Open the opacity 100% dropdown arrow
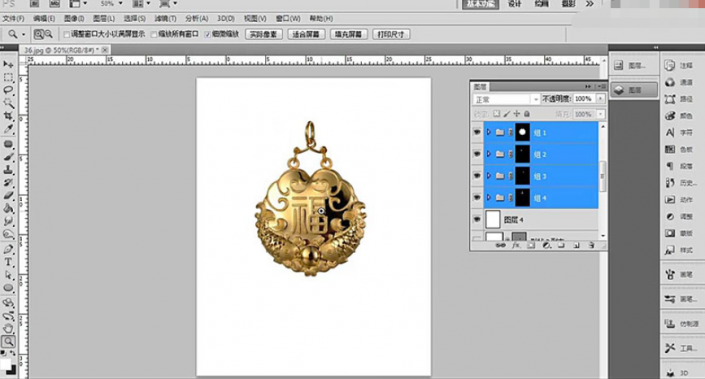The image size is (705, 379). pyautogui.click(x=601, y=99)
